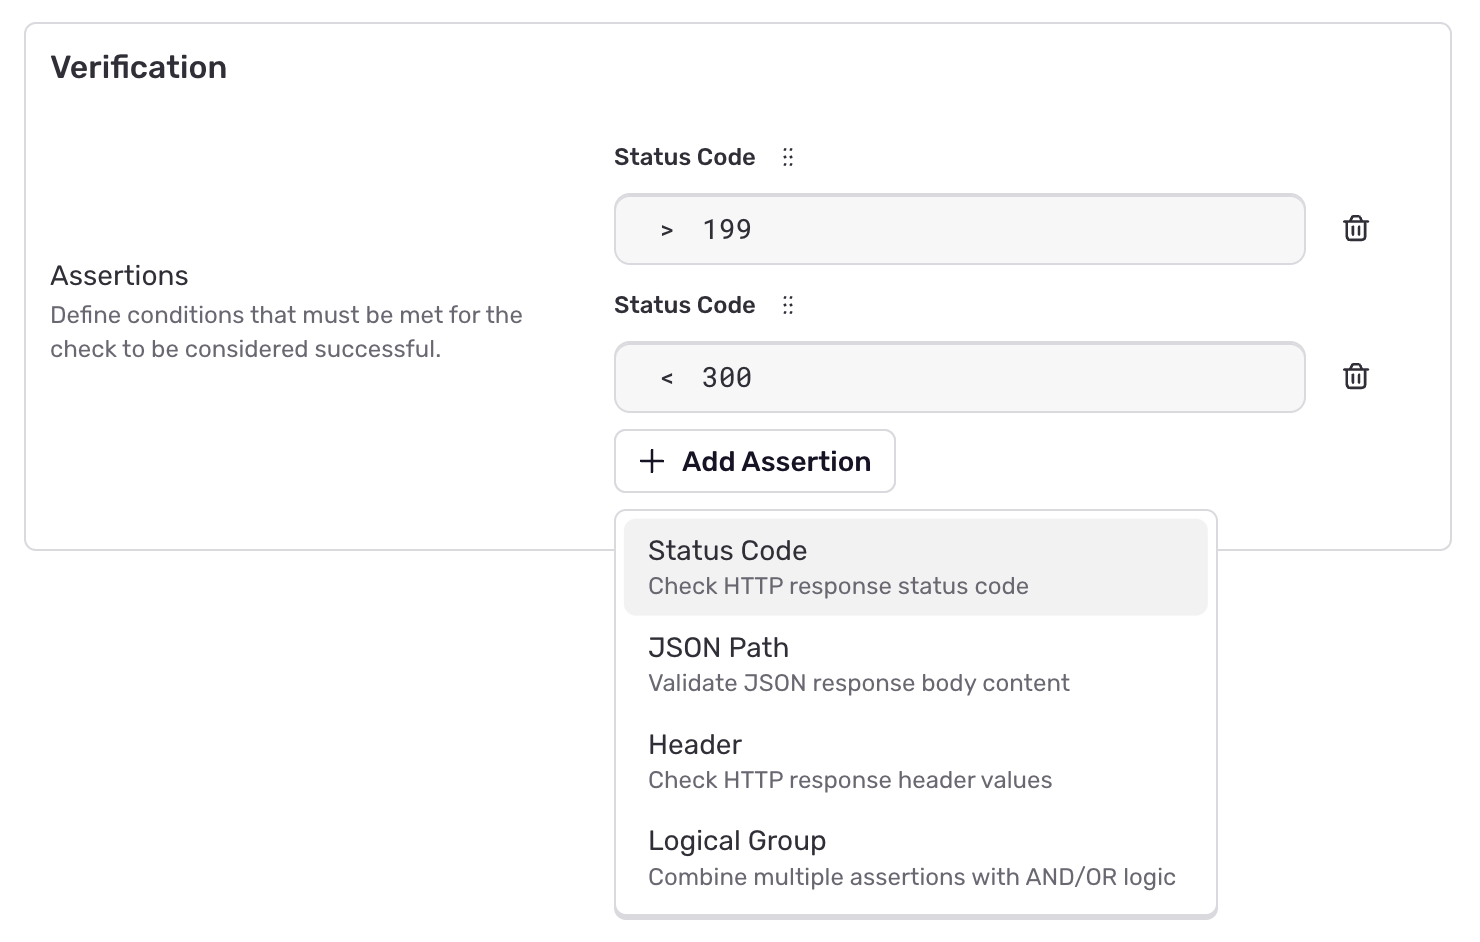
Task: Delete the status code < 300 assertion
Action: click(1355, 377)
